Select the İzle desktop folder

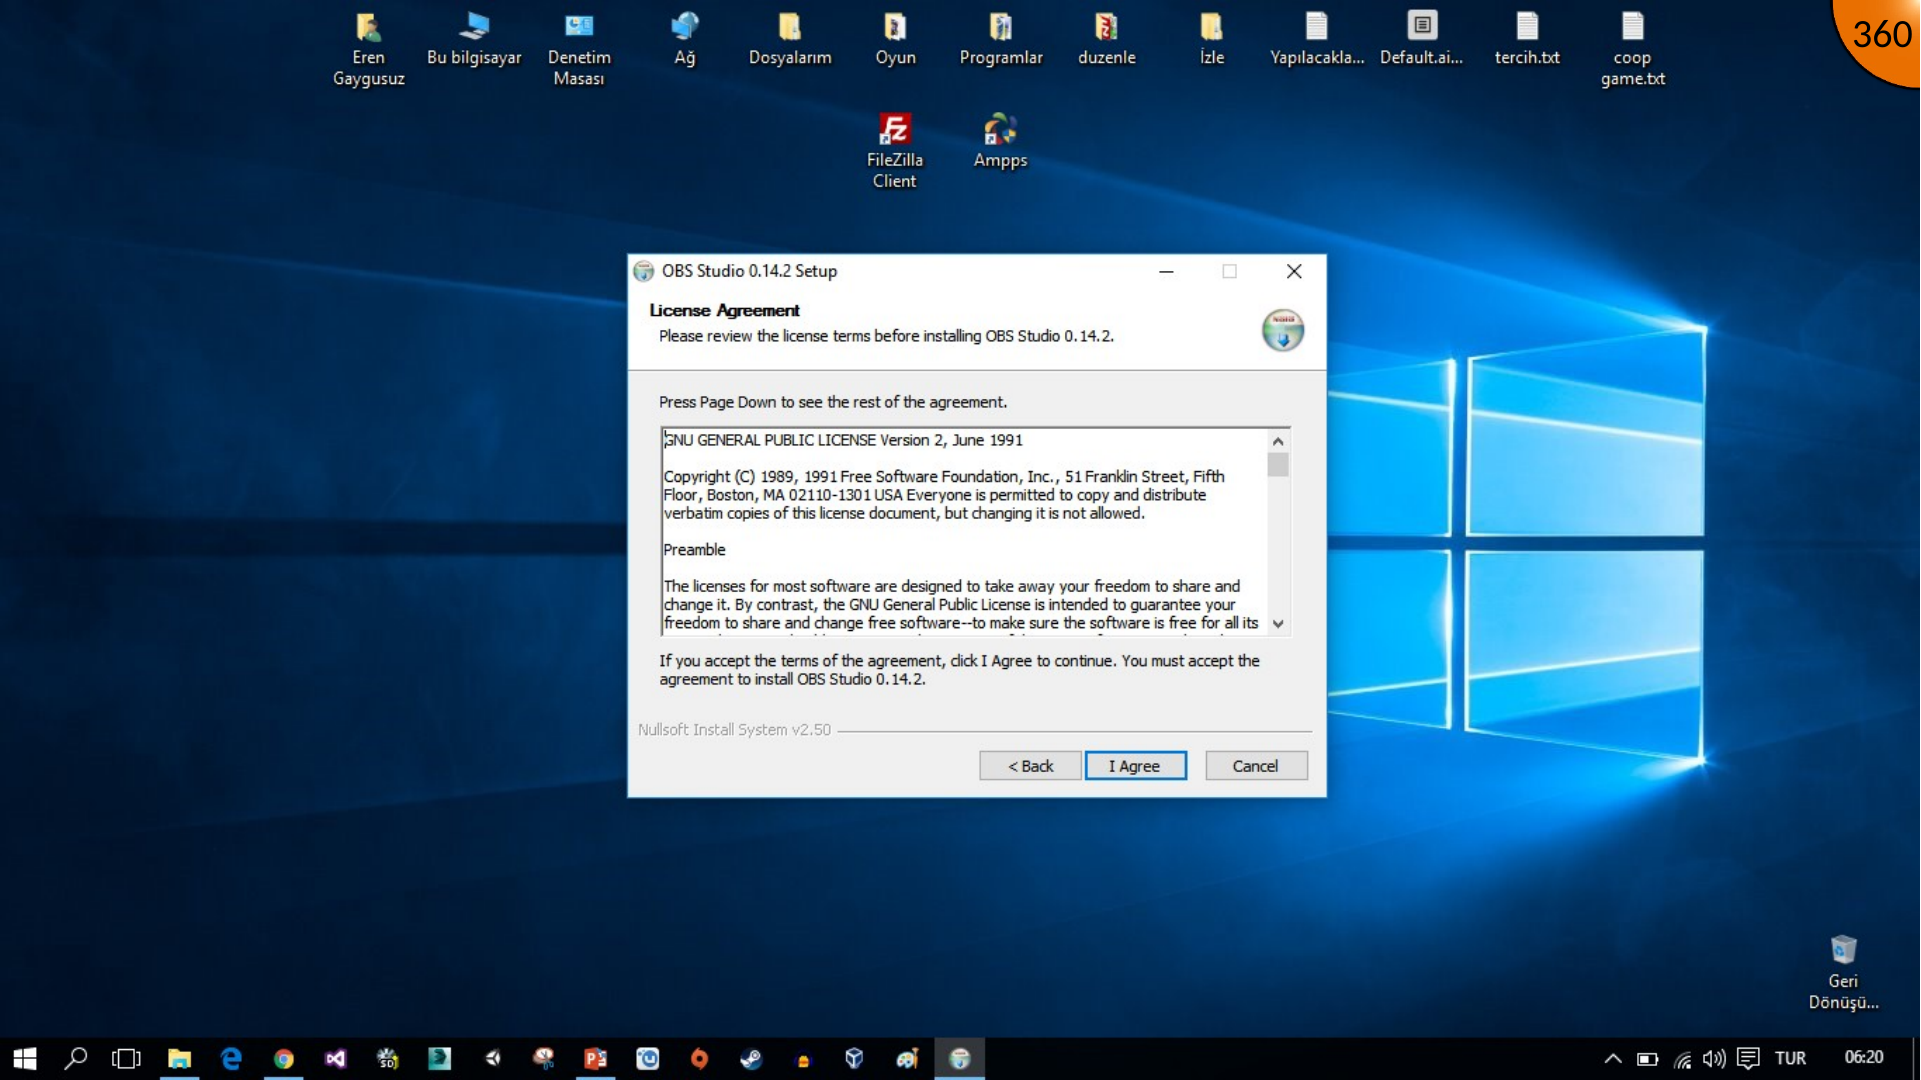click(x=1211, y=39)
